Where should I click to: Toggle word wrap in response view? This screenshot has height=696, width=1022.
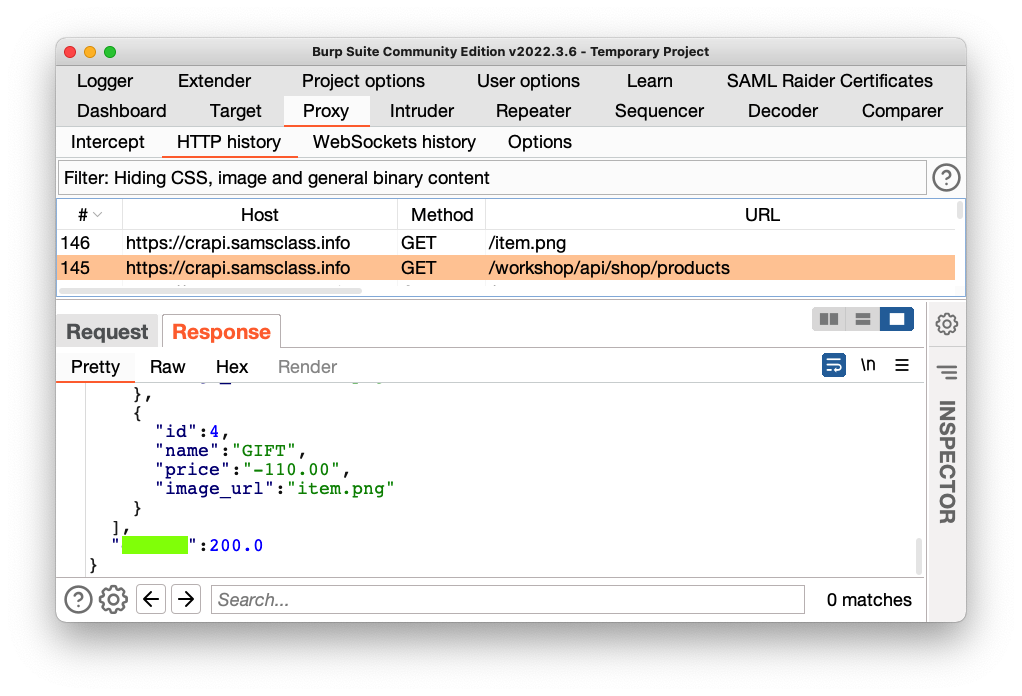[x=833, y=365]
